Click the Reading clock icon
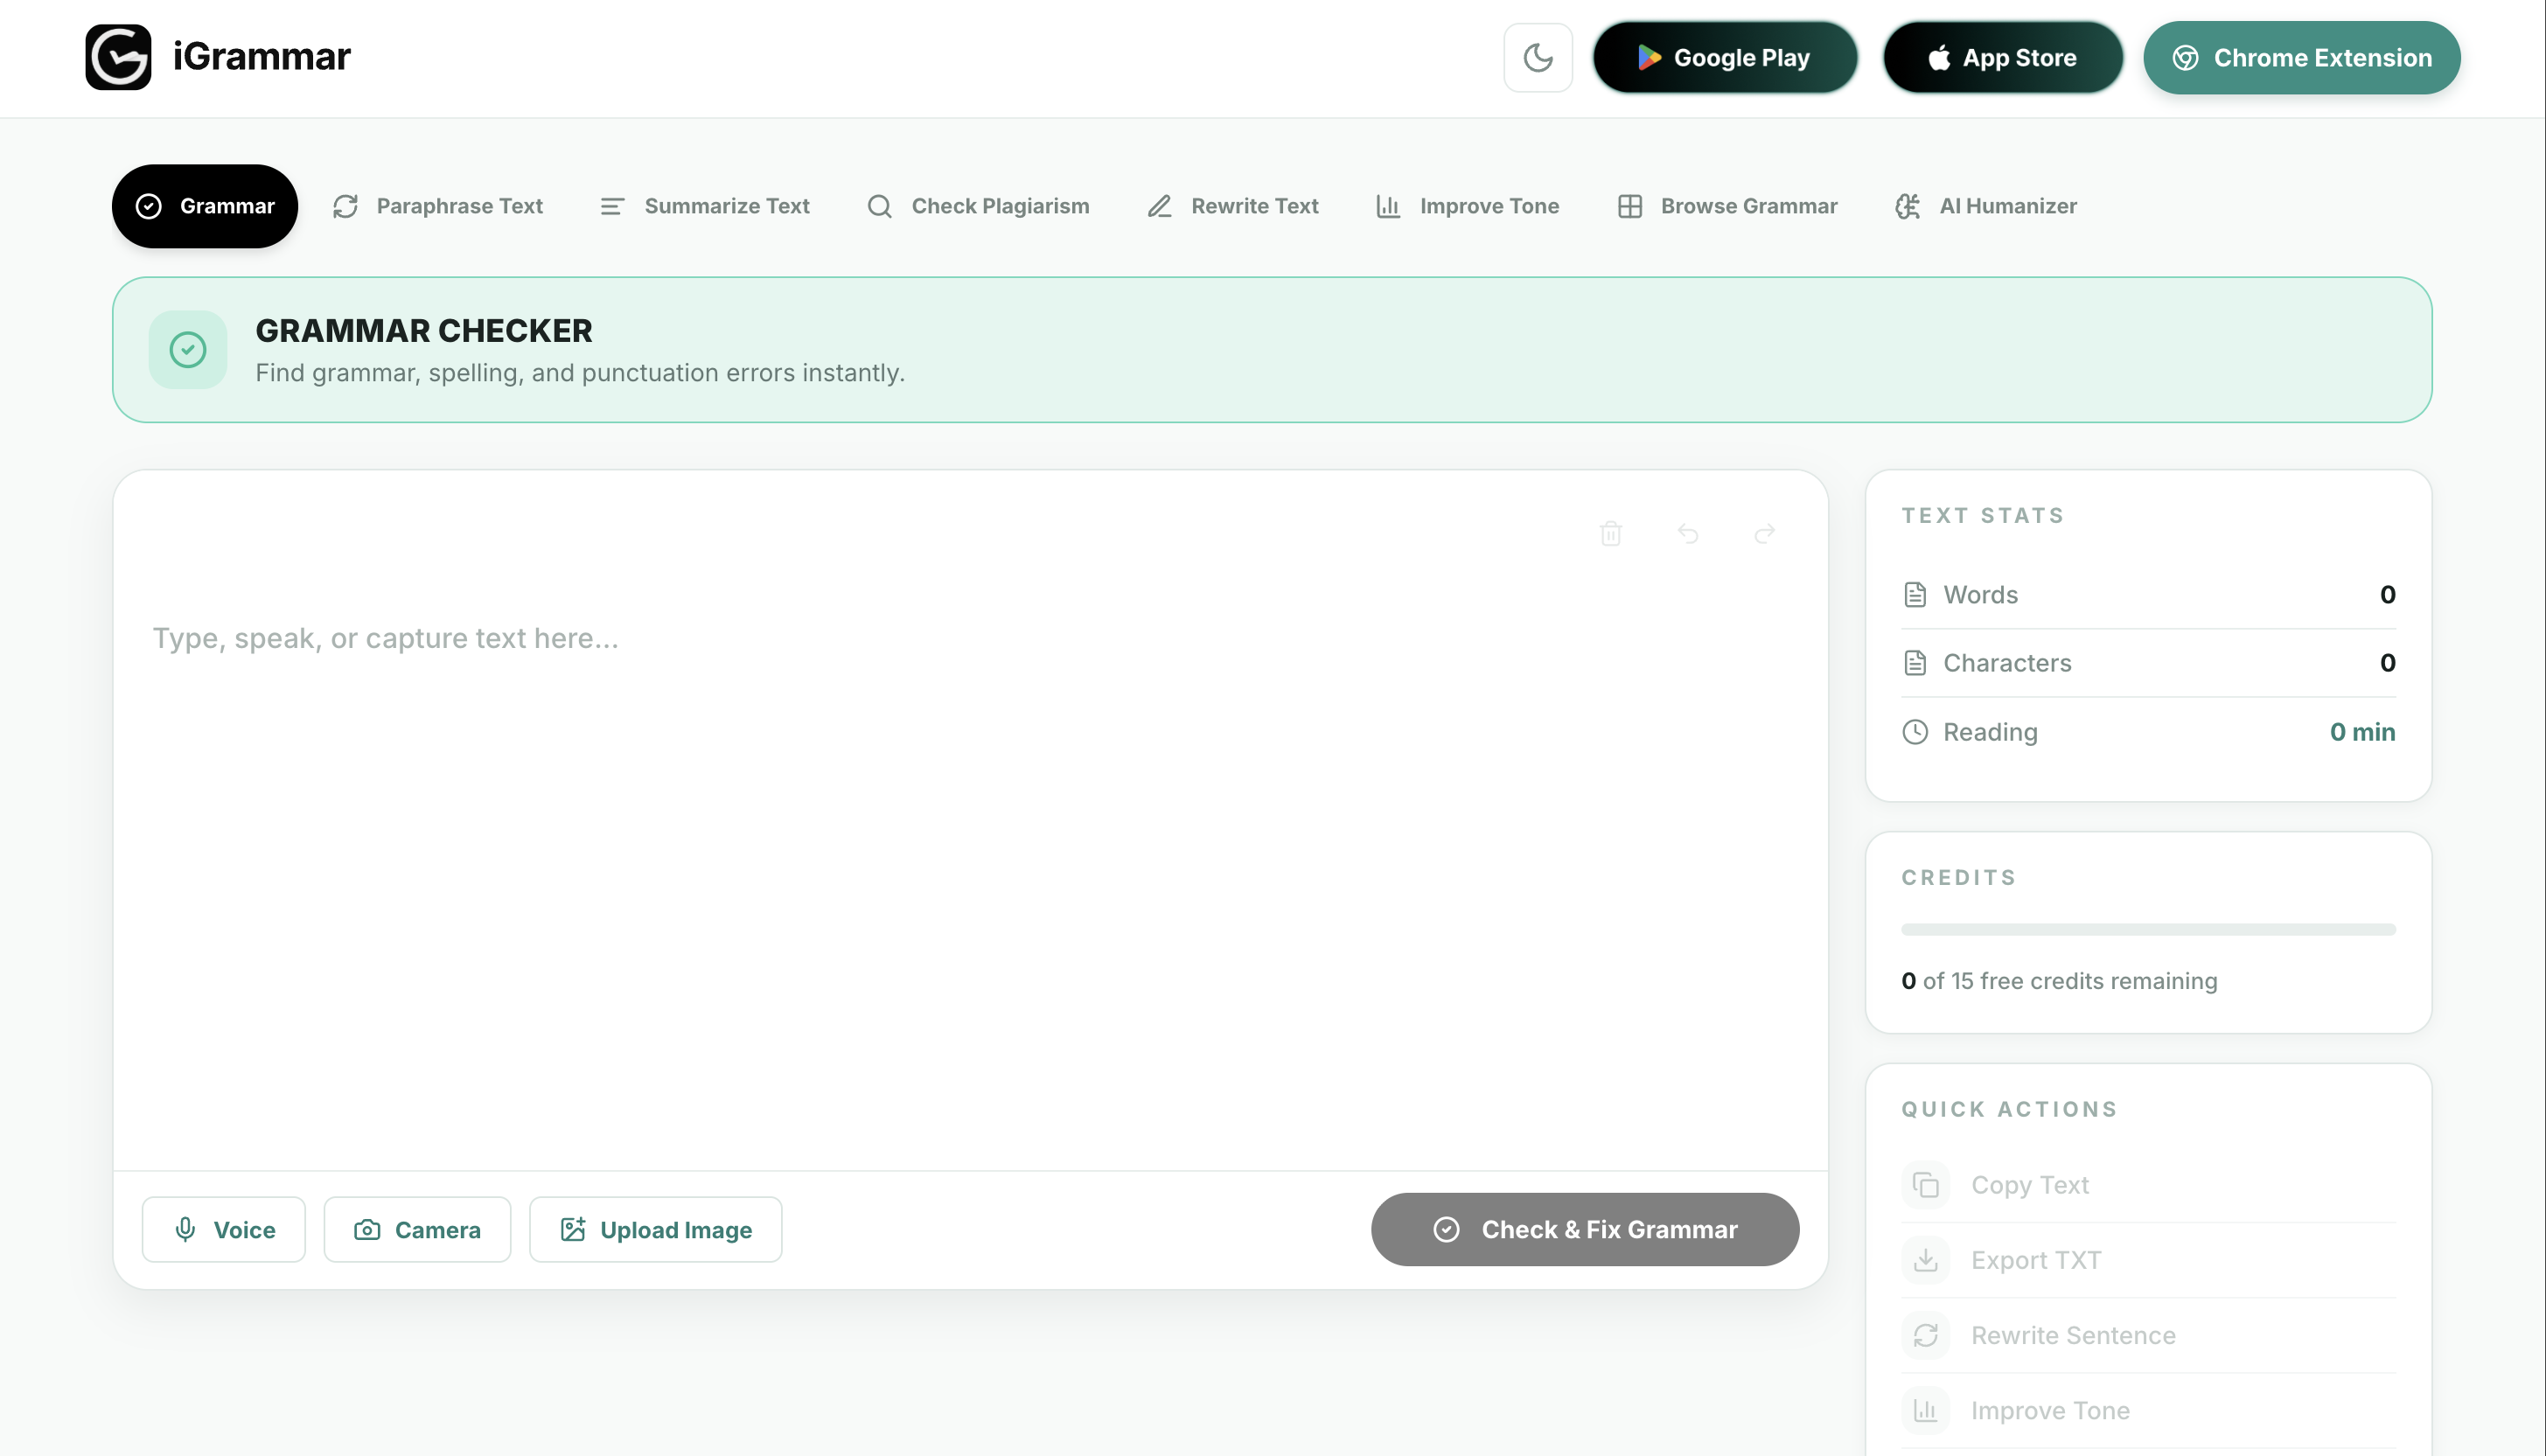This screenshot has height=1456, width=2546. [x=1915, y=732]
